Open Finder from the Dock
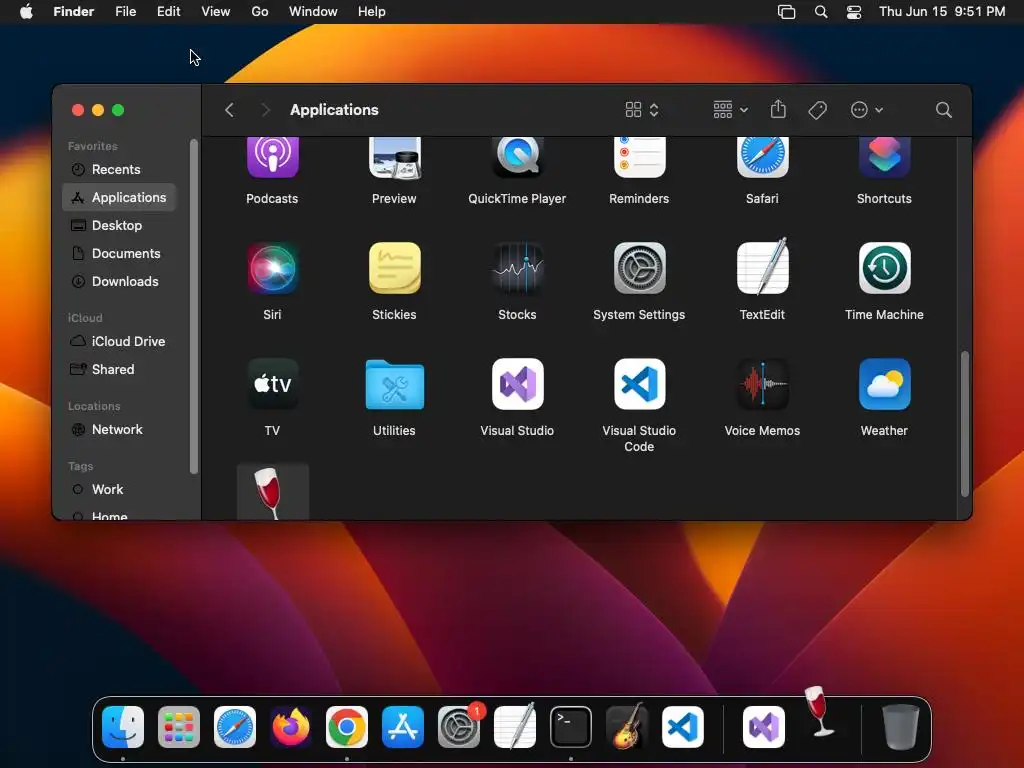The height and width of the screenshot is (768, 1024). point(123,727)
